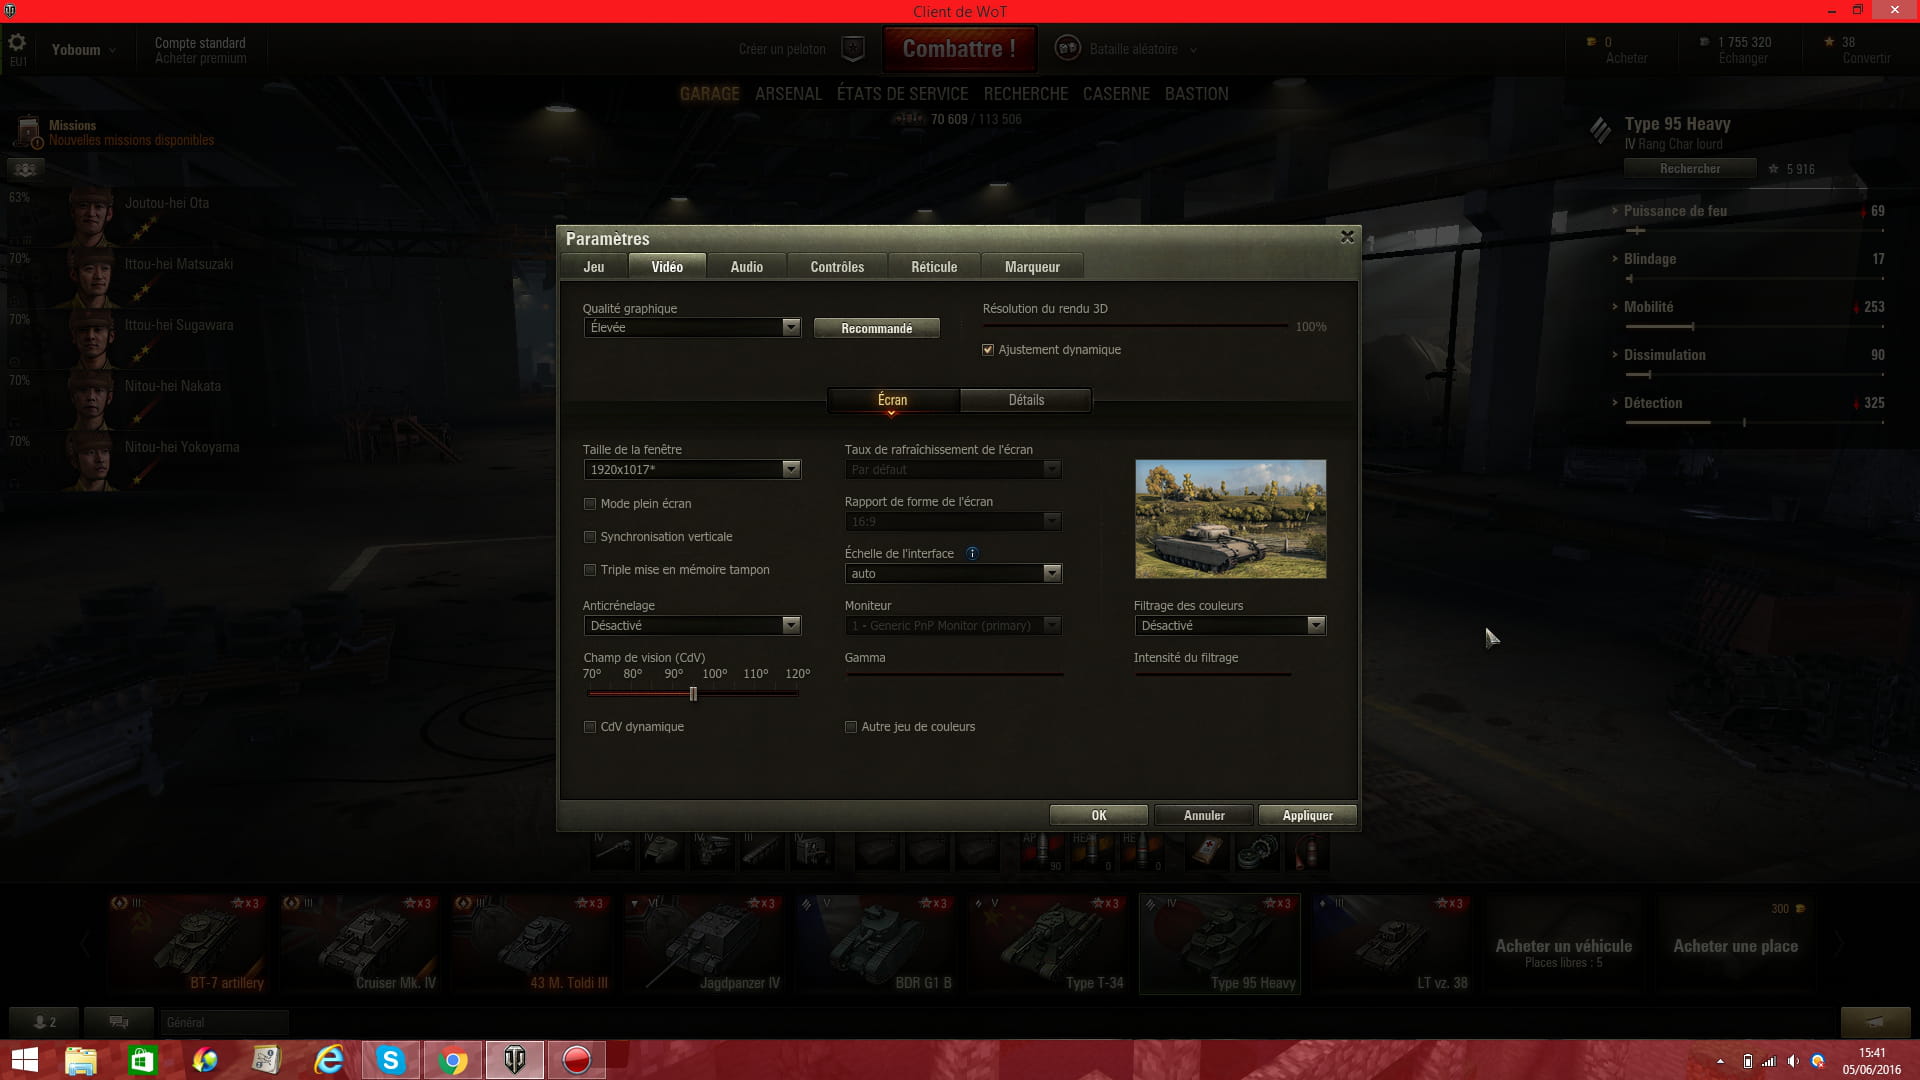
Task: Click the red recording app taskbar icon
Action: point(577,1060)
